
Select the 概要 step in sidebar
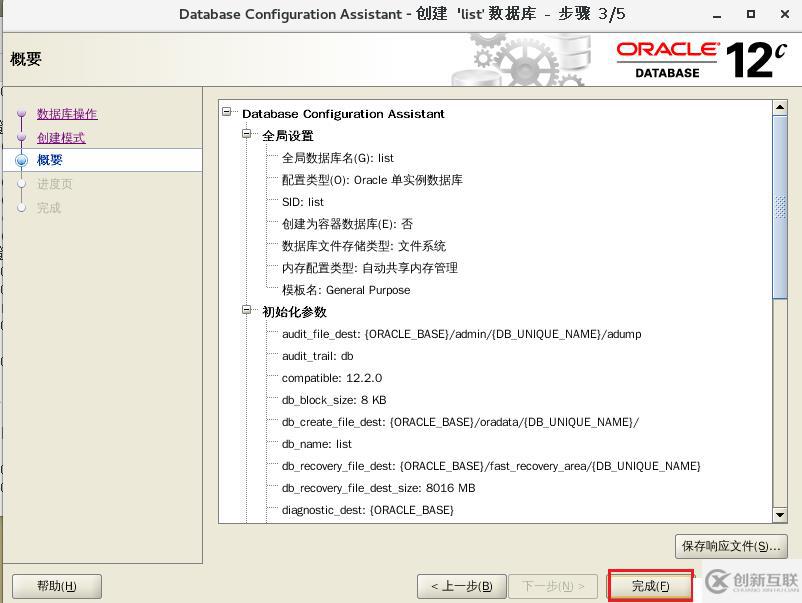click(x=50, y=160)
